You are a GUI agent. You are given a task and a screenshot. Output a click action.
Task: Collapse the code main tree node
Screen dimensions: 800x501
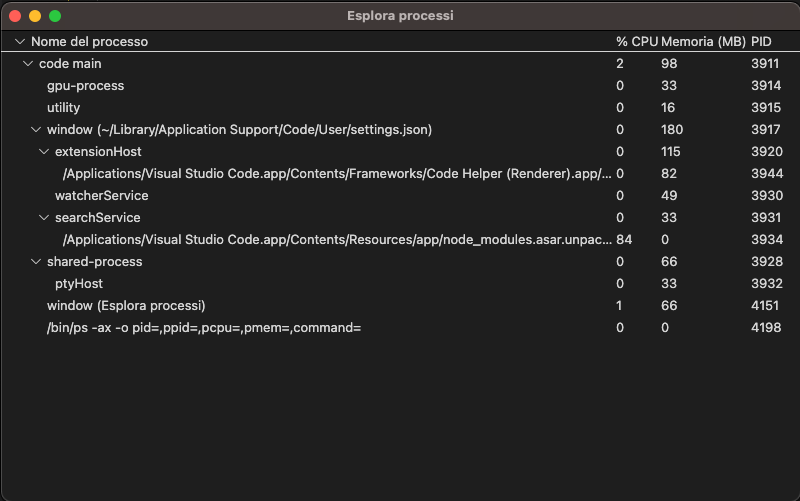click(x=28, y=63)
